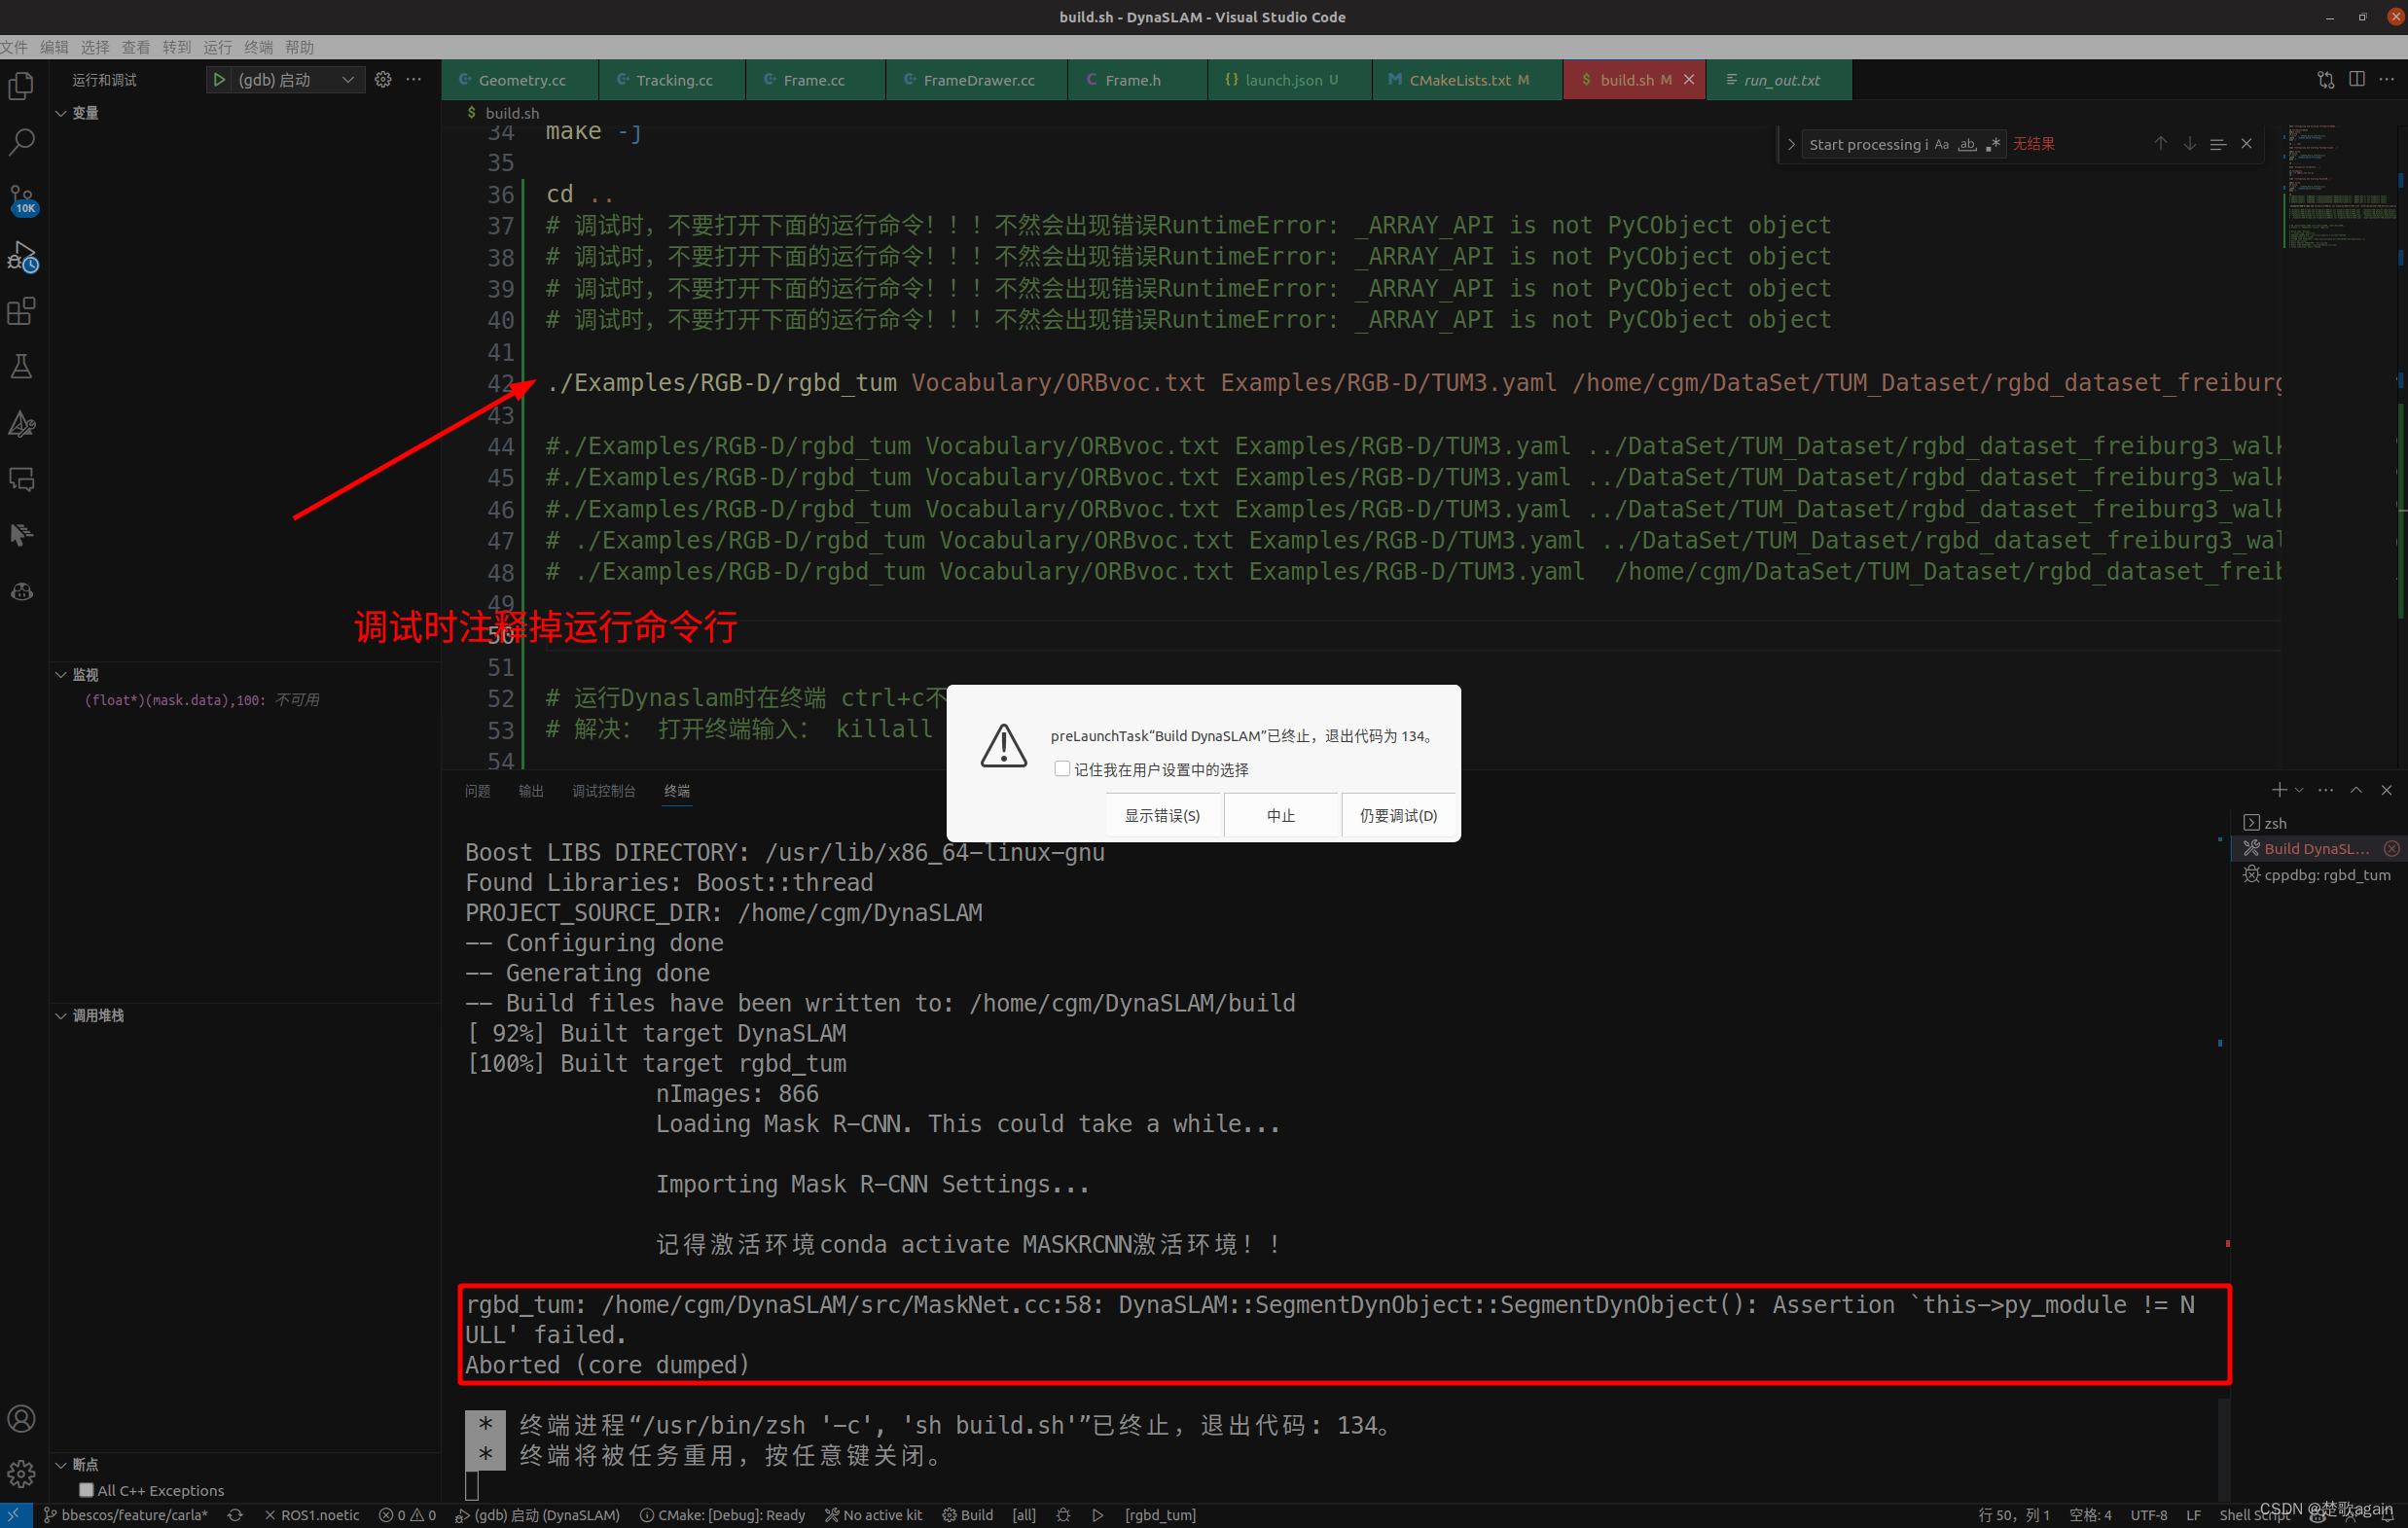The height and width of the screenshot is (1528, 2408).
Task: Close the build.sh editor tab
Action: (x=1689, y=80)
